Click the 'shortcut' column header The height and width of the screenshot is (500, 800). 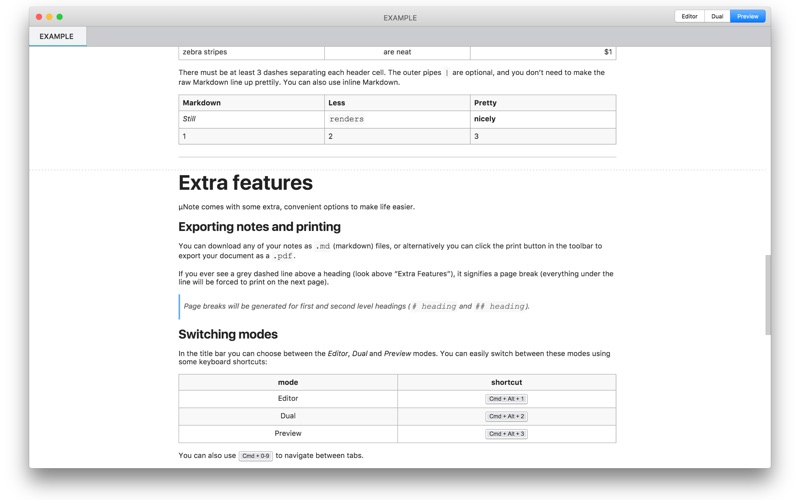coord(506,382)
